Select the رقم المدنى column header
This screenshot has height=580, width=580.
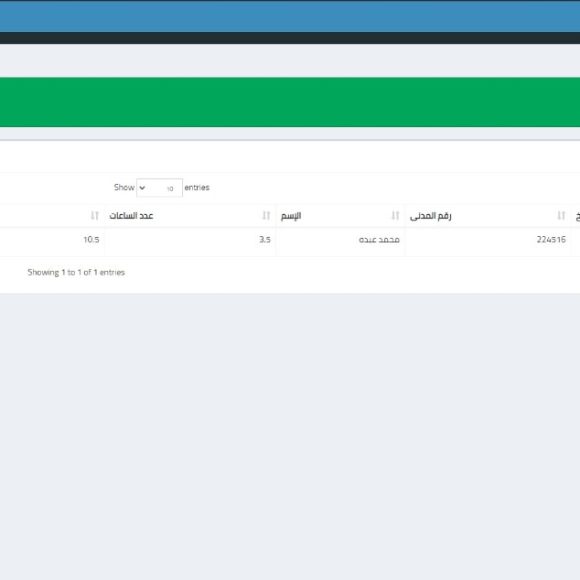[x=431, y=216]
